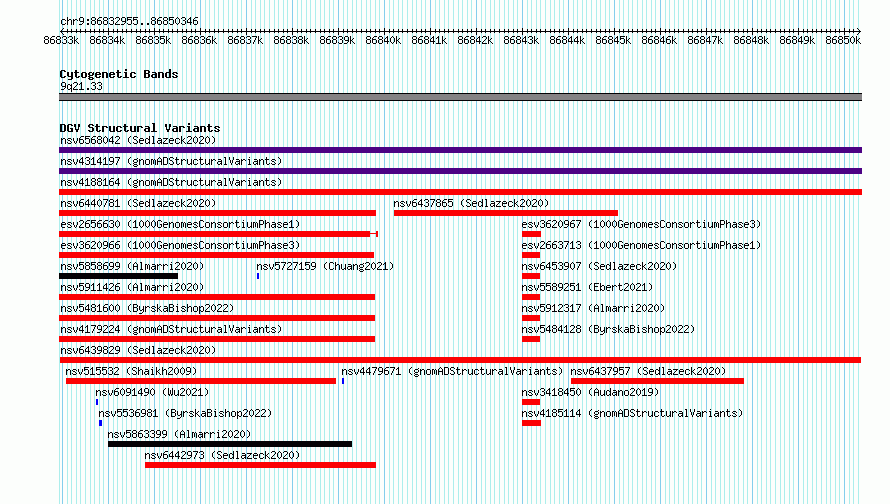Click the red bar under nsv6442973
The image size is (890, 504).
click(261, 465)
